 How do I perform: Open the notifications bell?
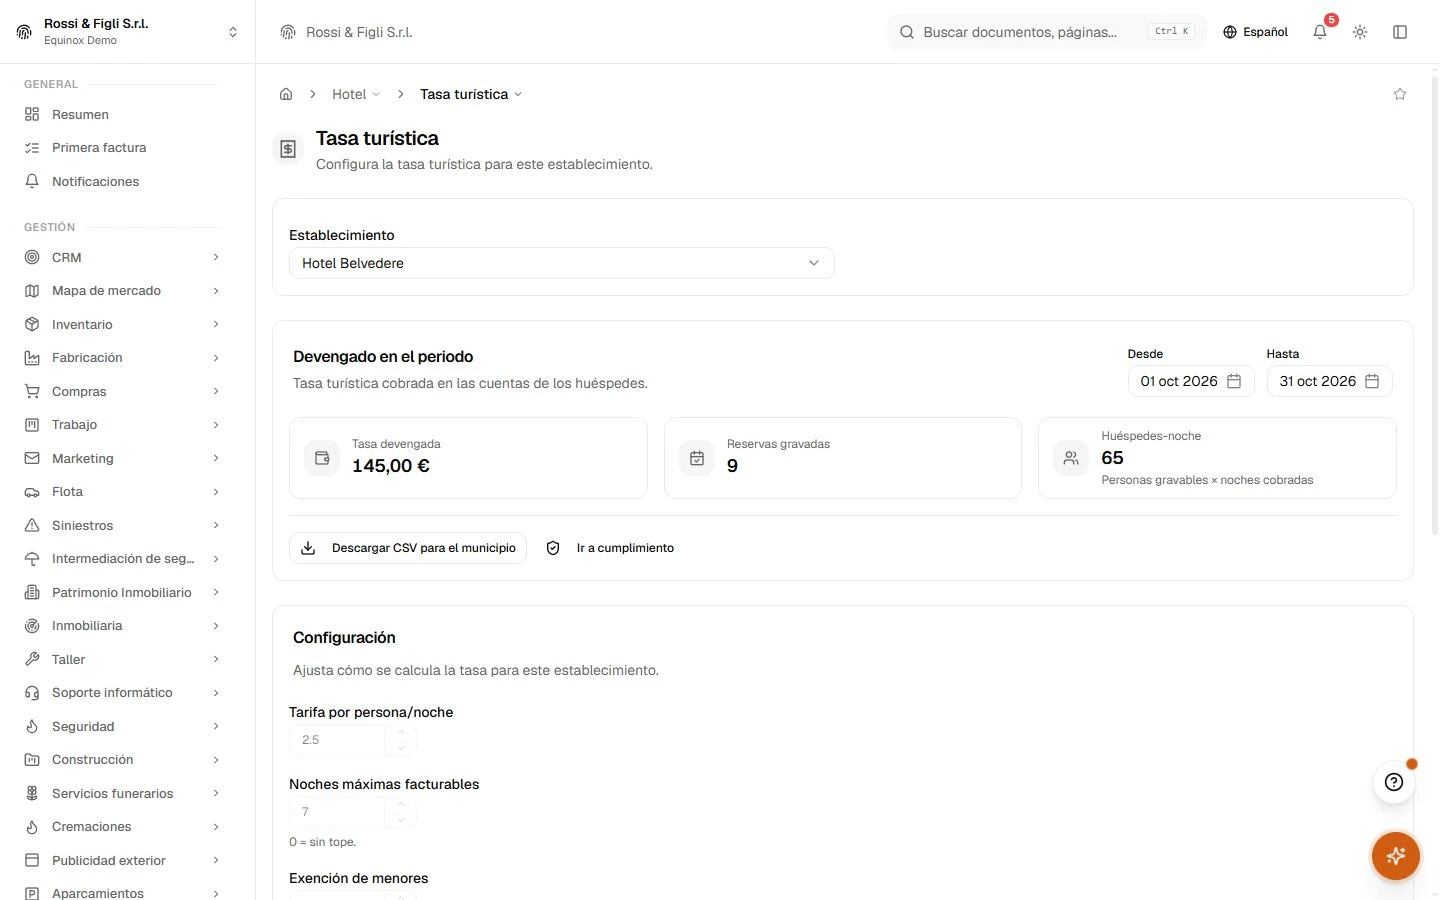tap(1320, 32)
